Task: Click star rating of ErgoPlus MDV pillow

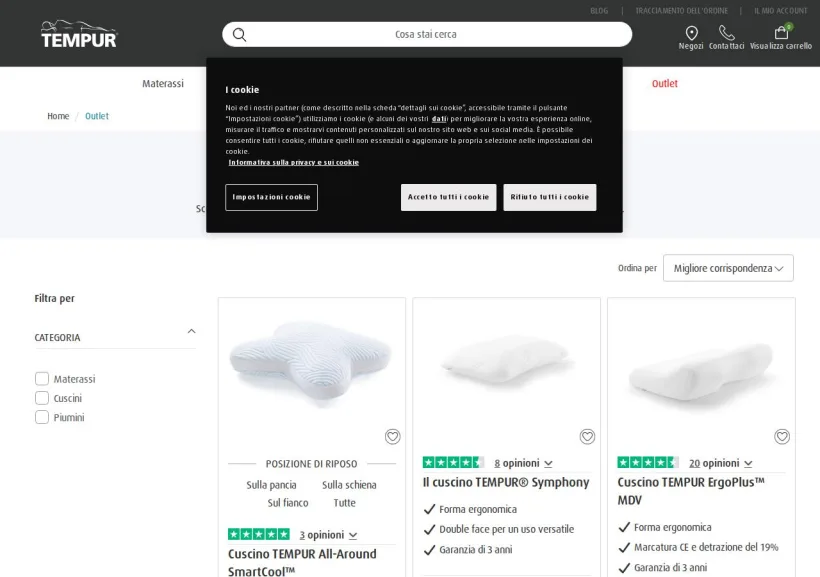Action: (x=648, y=462)
